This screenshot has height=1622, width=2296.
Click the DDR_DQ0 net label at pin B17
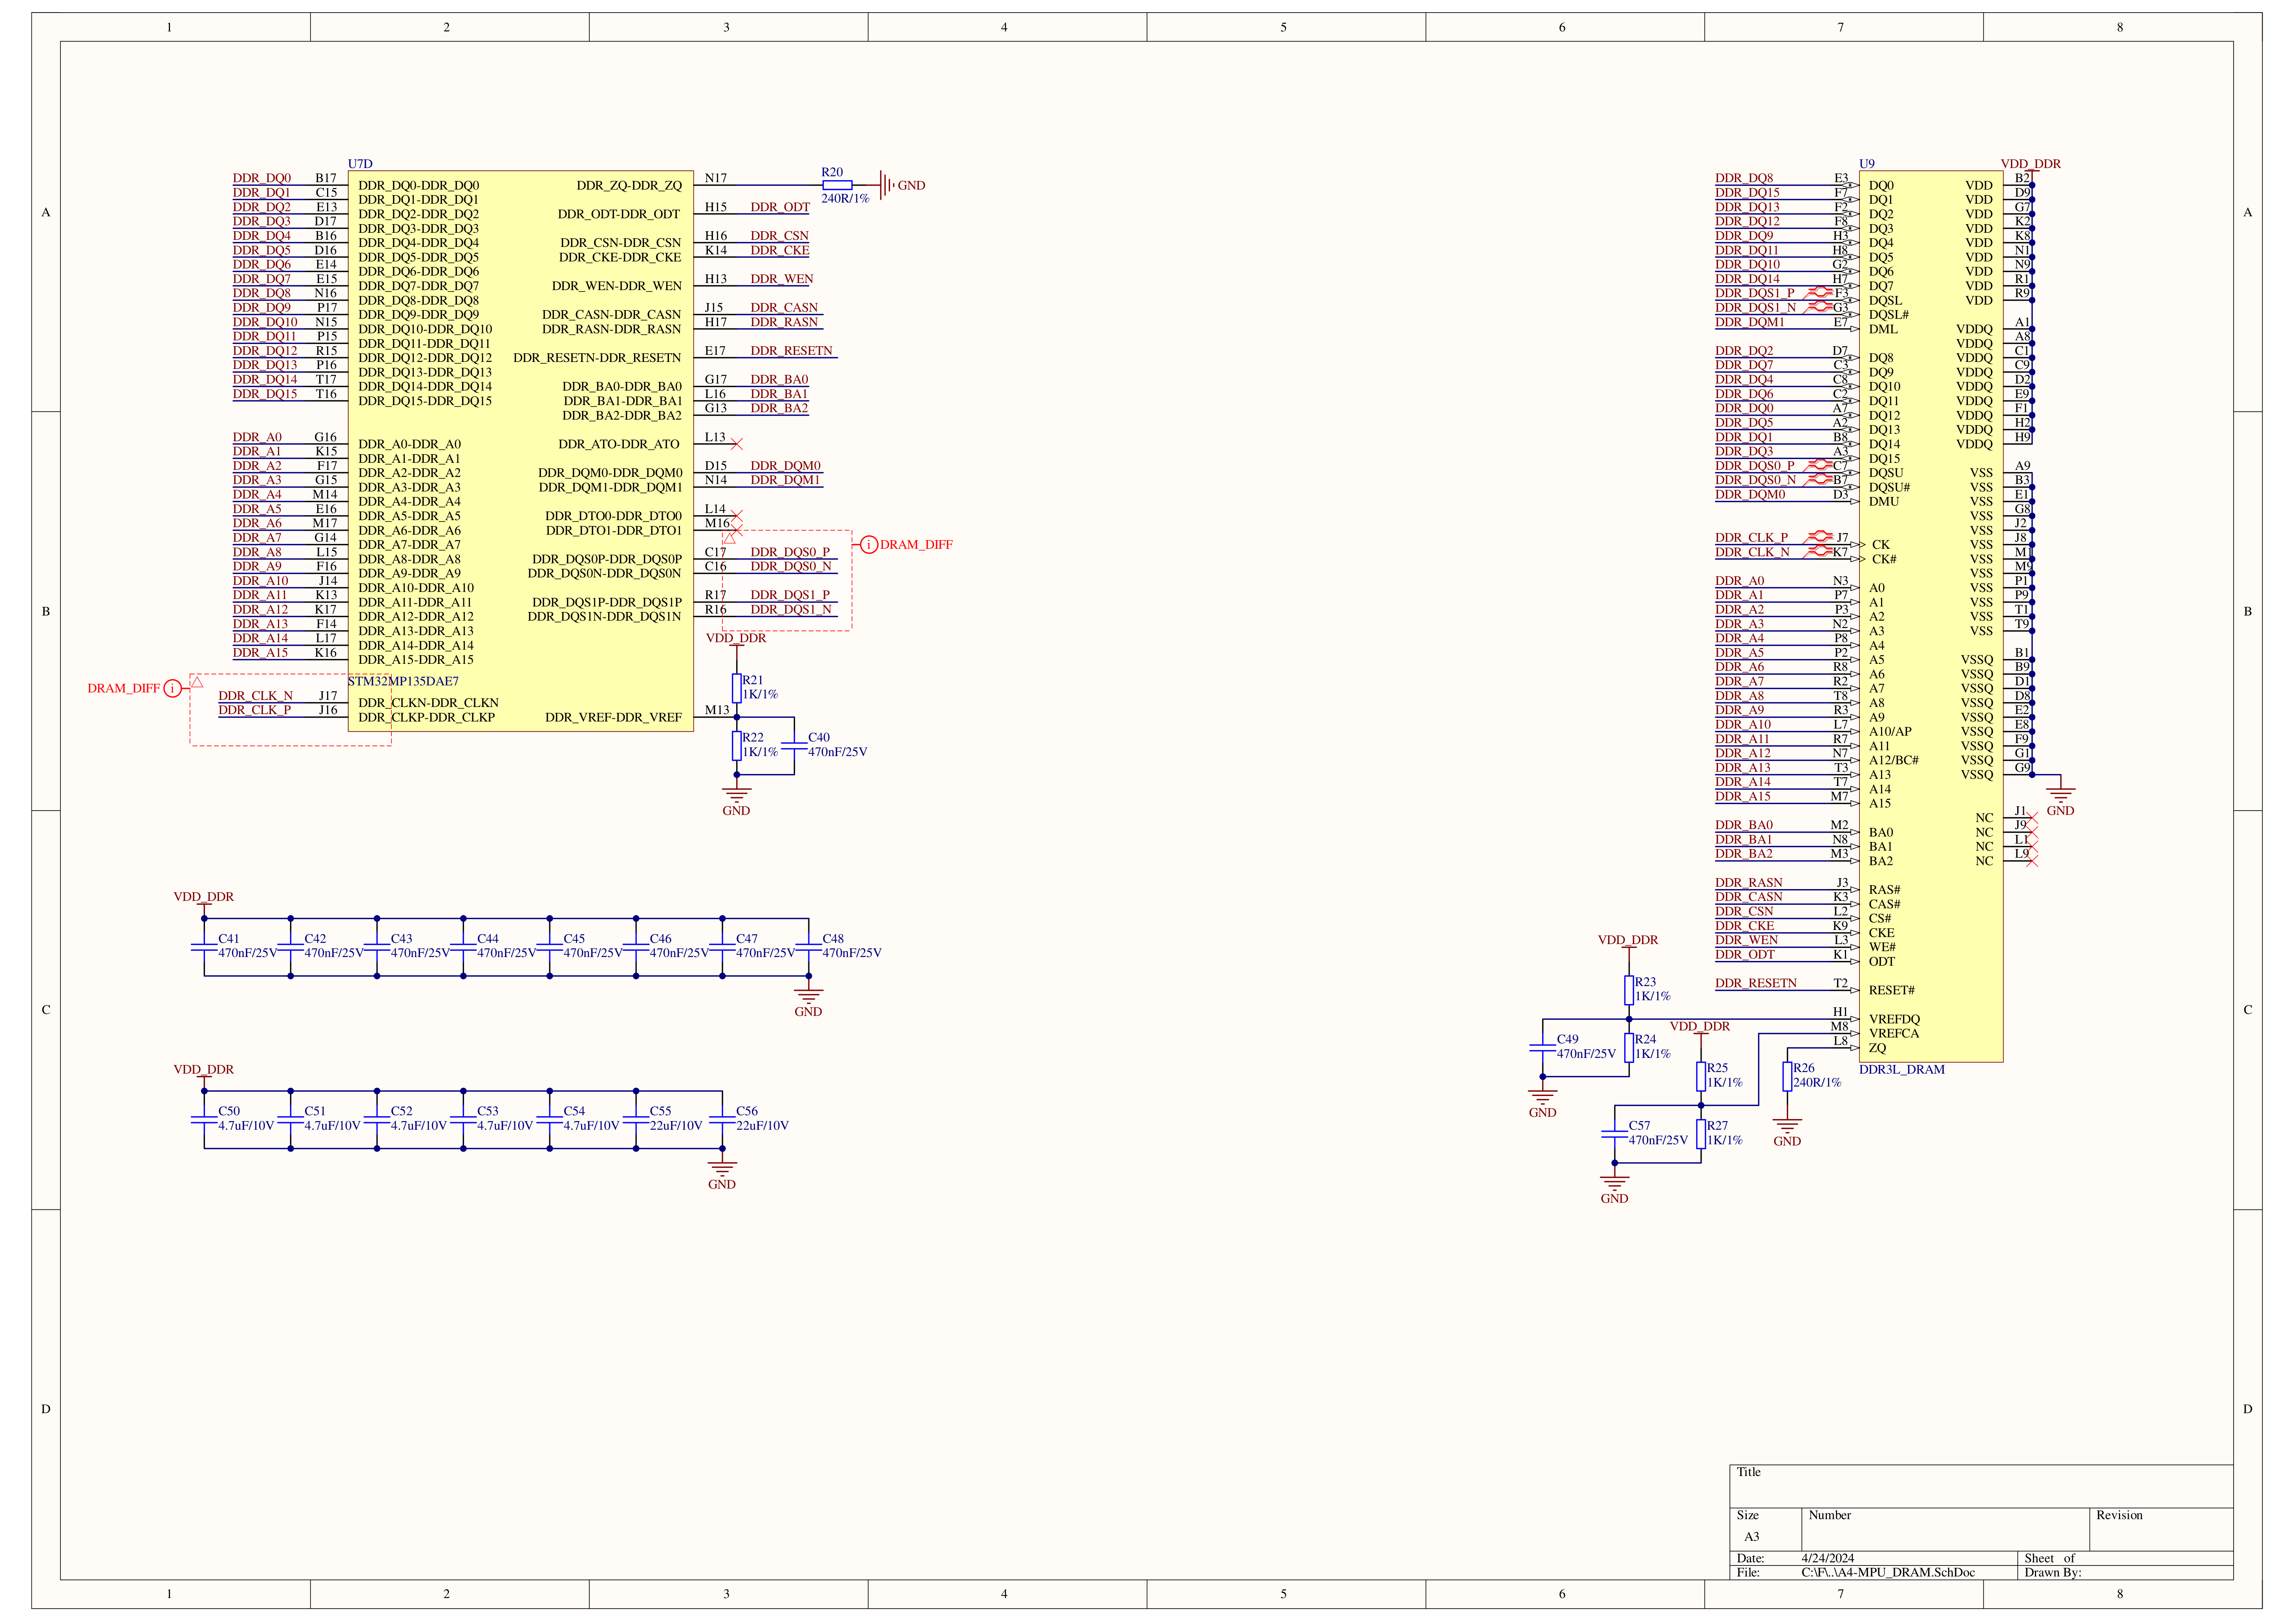pyautogui.click(x=262, y=178)
